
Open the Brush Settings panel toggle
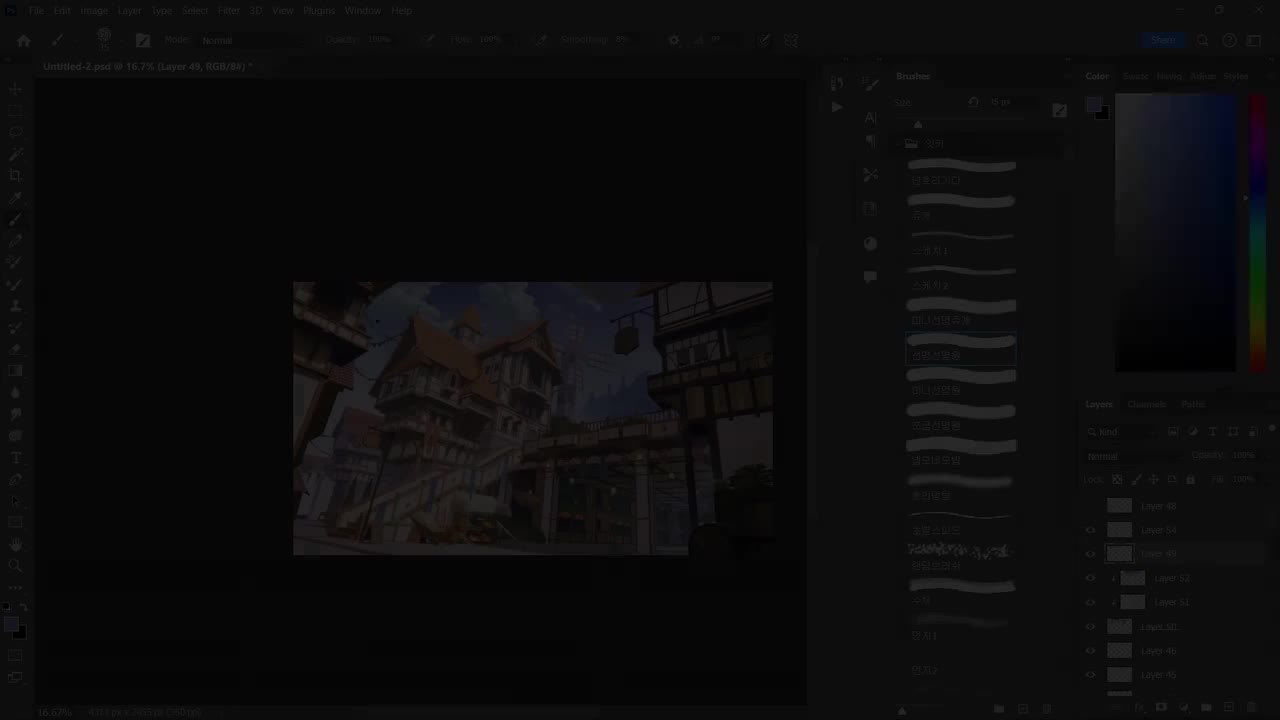point(142,40)
